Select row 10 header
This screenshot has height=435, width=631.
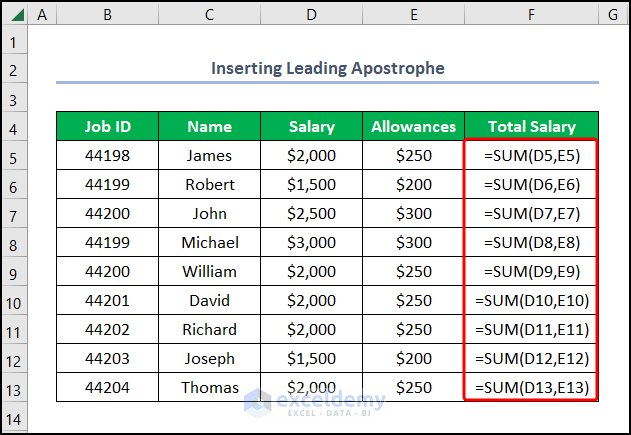[14, 301]
